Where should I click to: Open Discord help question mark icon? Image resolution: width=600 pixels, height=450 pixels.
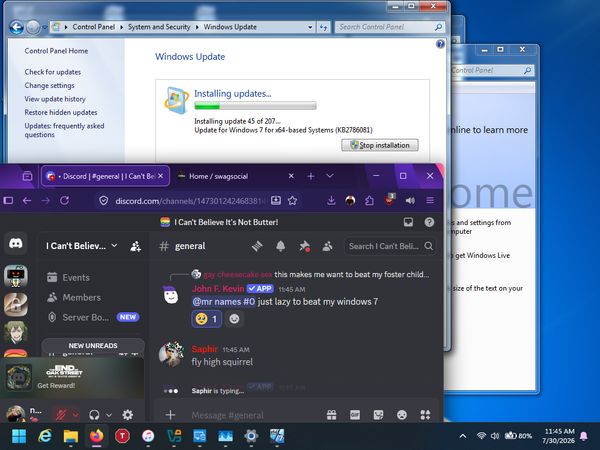coord(429,222)
